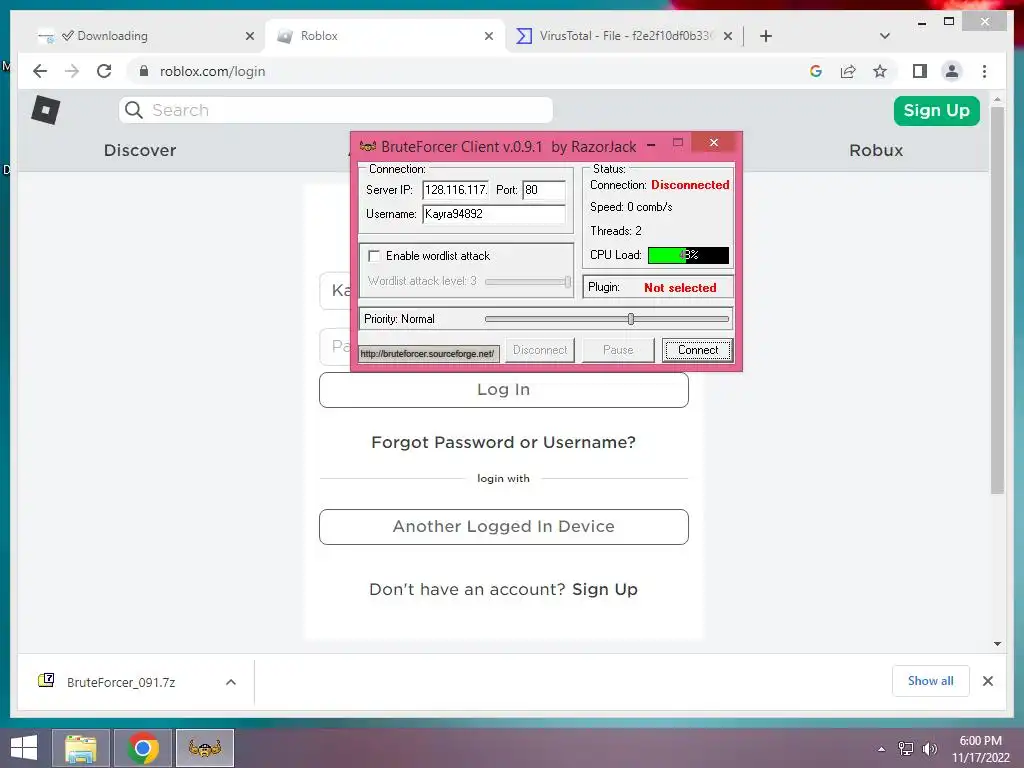Click the BruteForcer Username input field

(494, 214)
